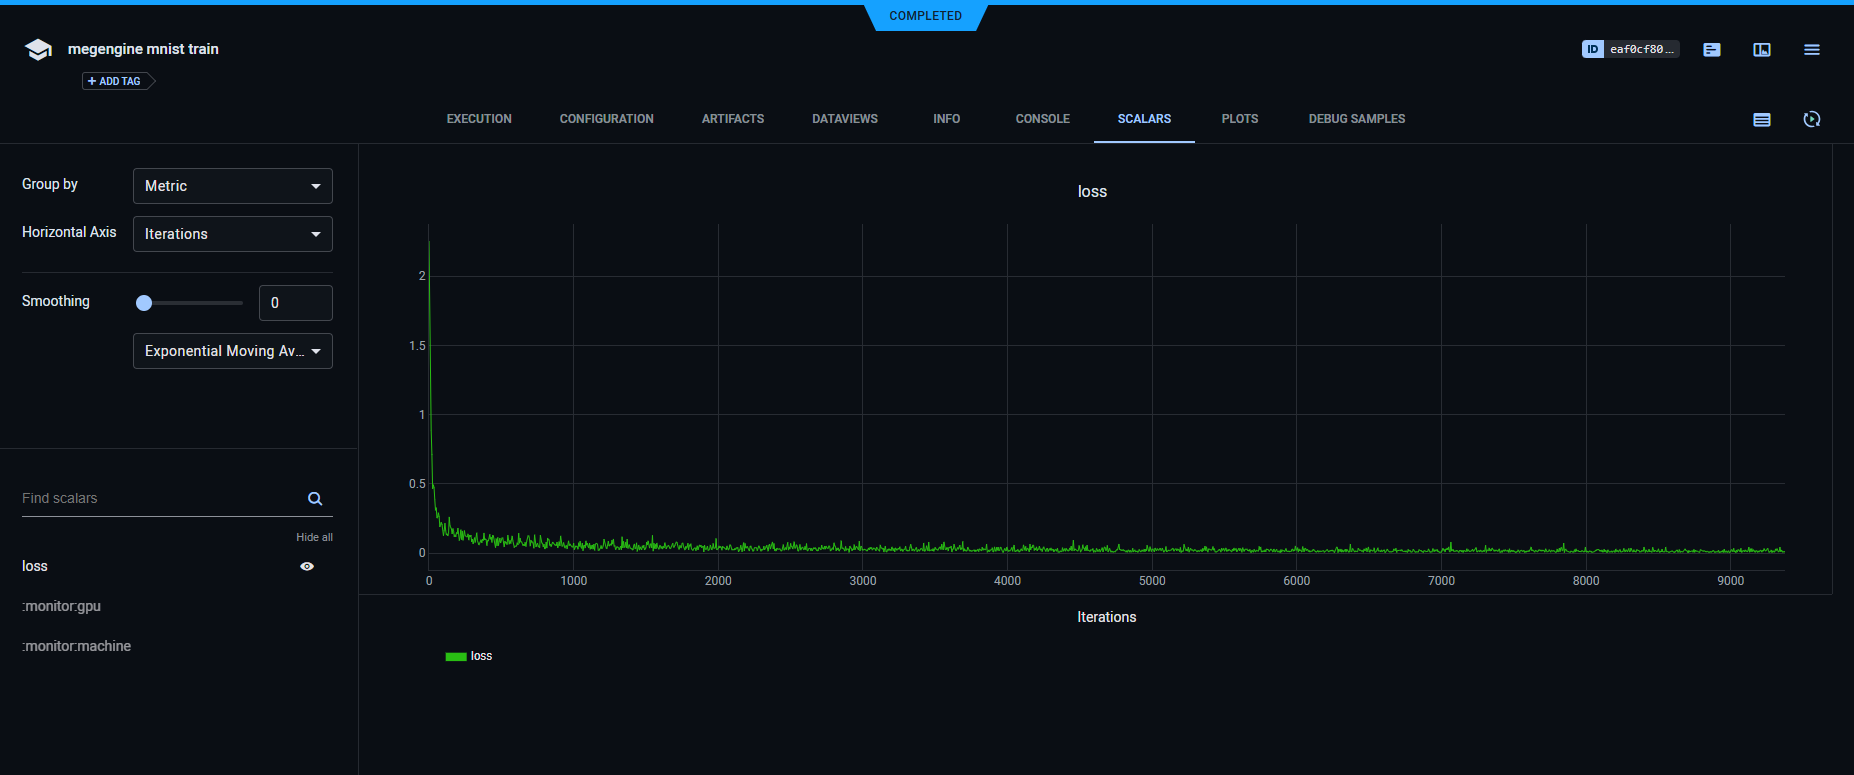Open the Group by Metric dropdown
The width and height of the screenshot is (1854, 775).
232,186
